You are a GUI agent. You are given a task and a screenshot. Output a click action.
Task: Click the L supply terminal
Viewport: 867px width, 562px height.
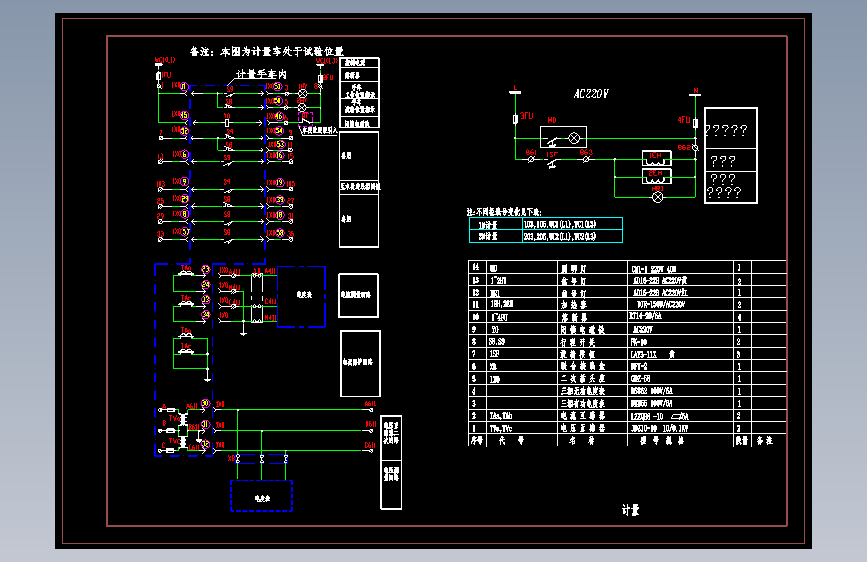[x=515, y=91]
